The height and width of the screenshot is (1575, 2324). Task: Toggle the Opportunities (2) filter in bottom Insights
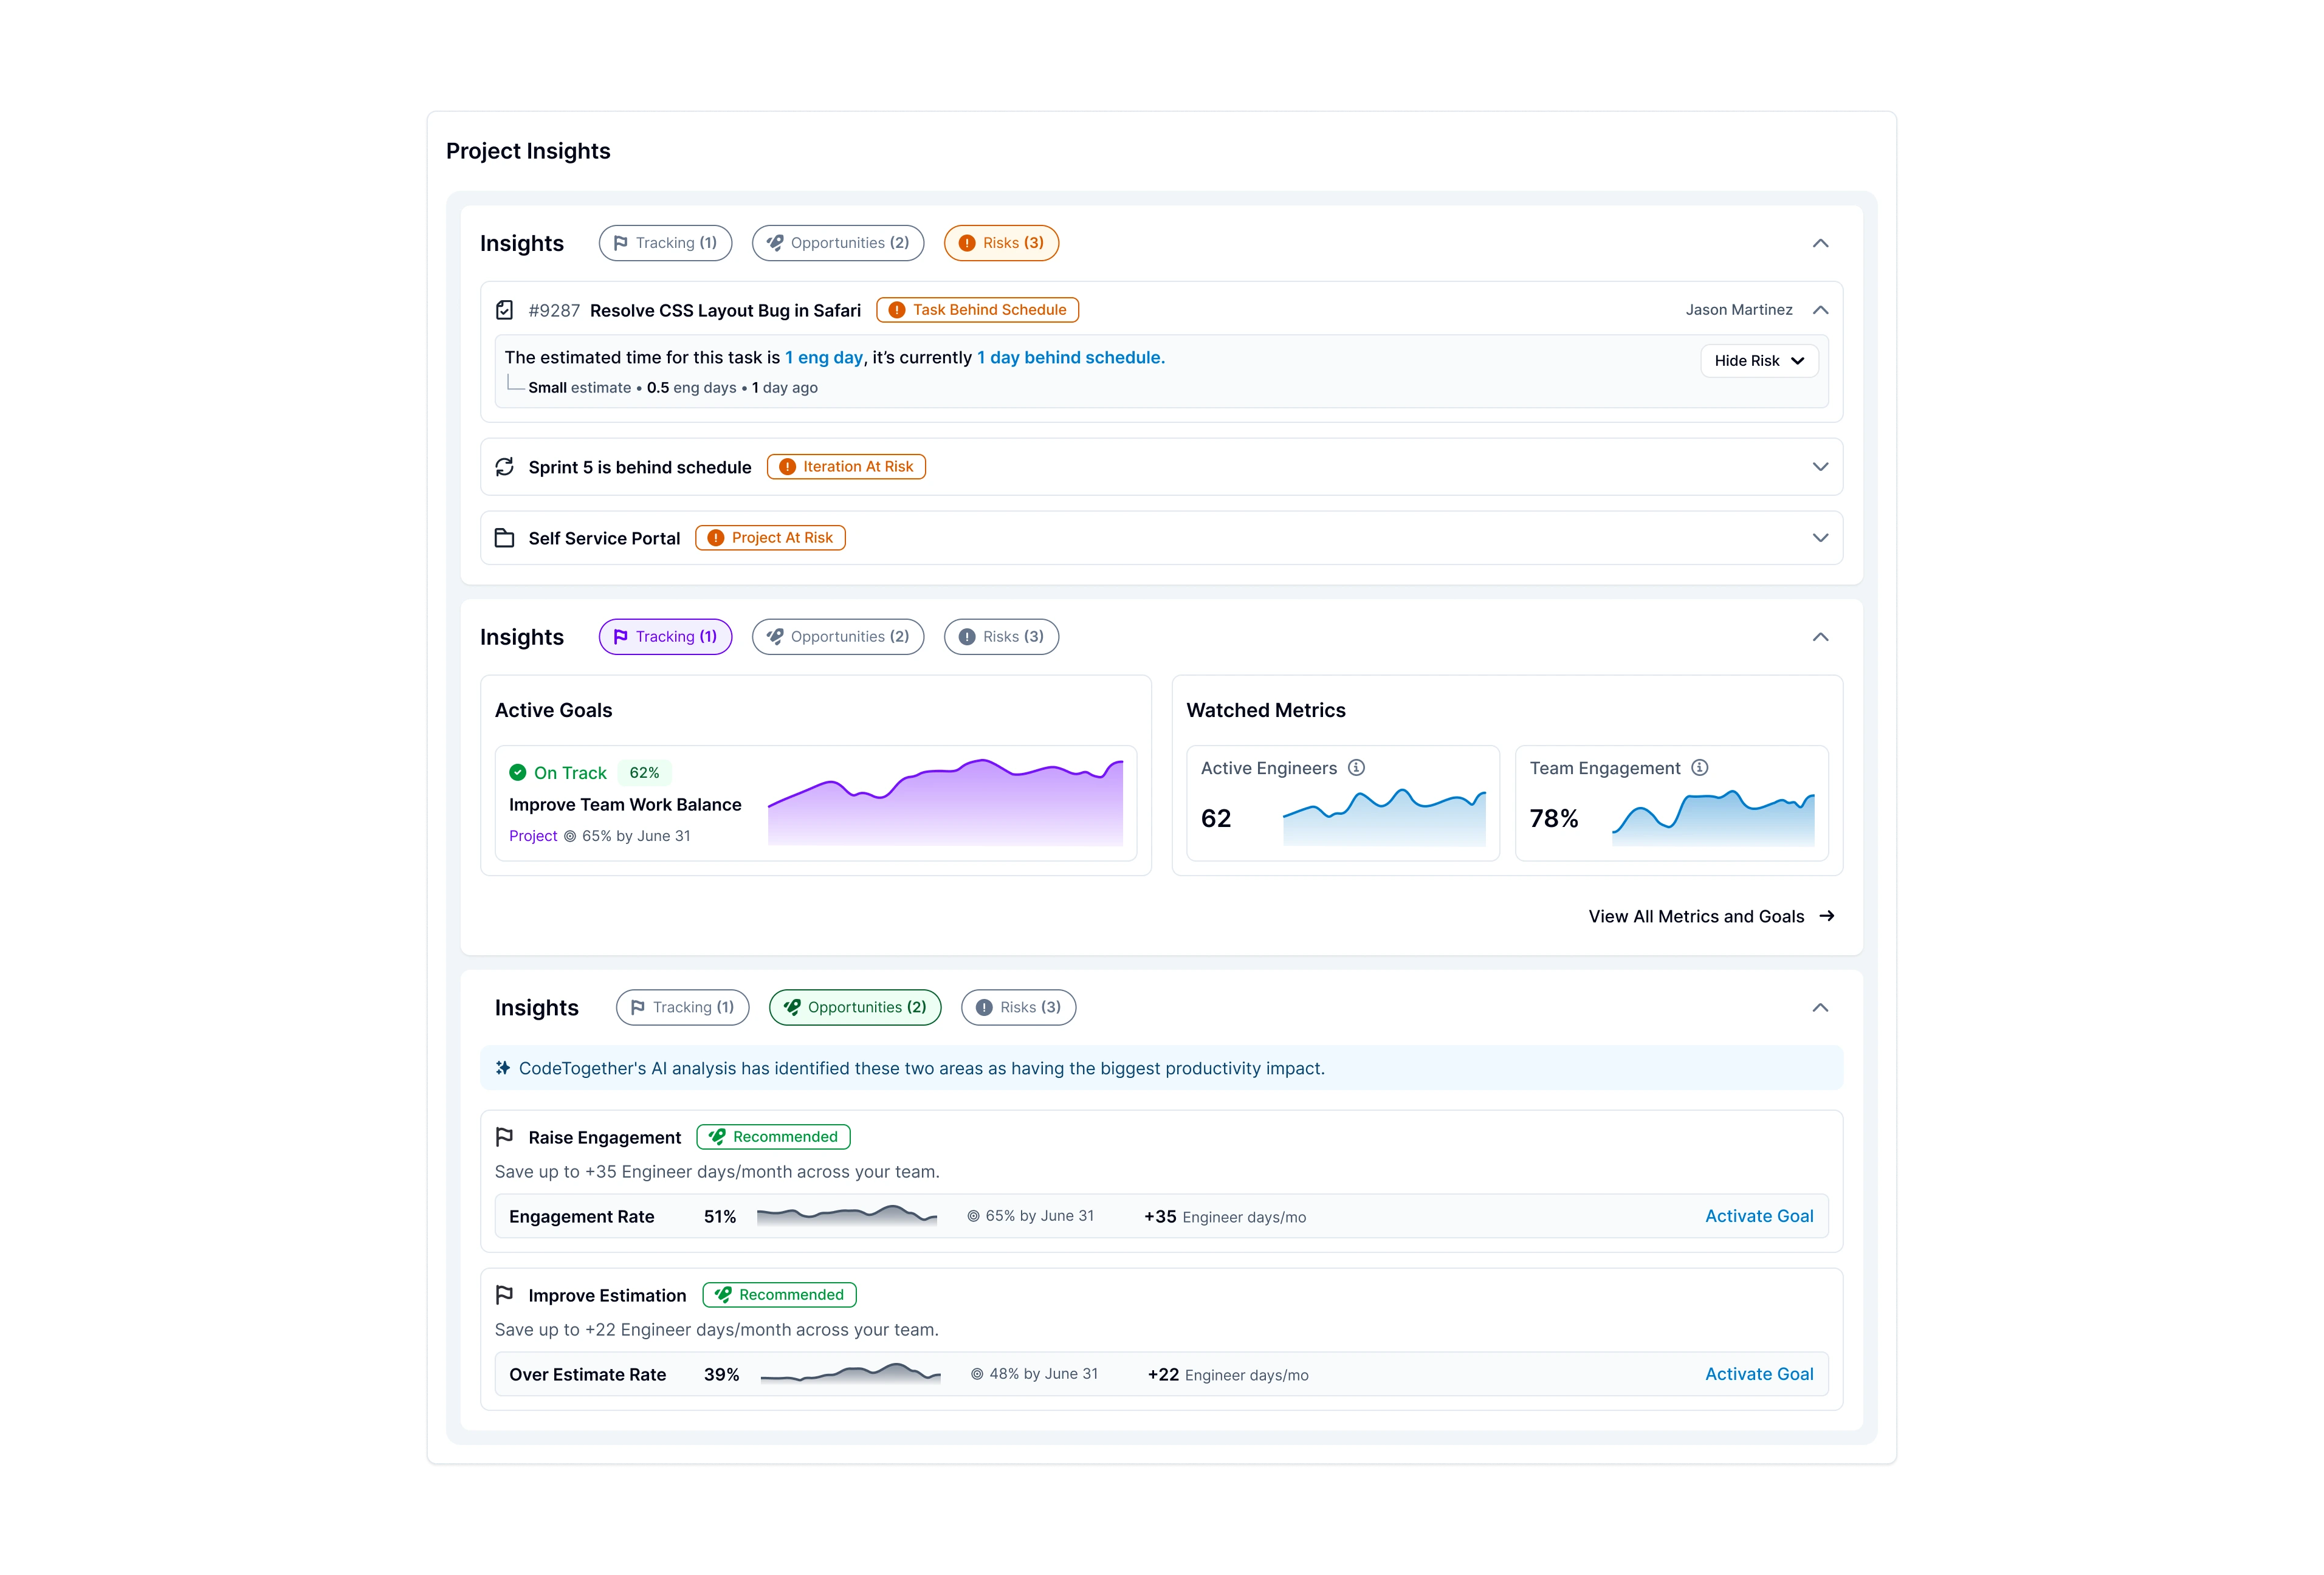click(854, 1007)
